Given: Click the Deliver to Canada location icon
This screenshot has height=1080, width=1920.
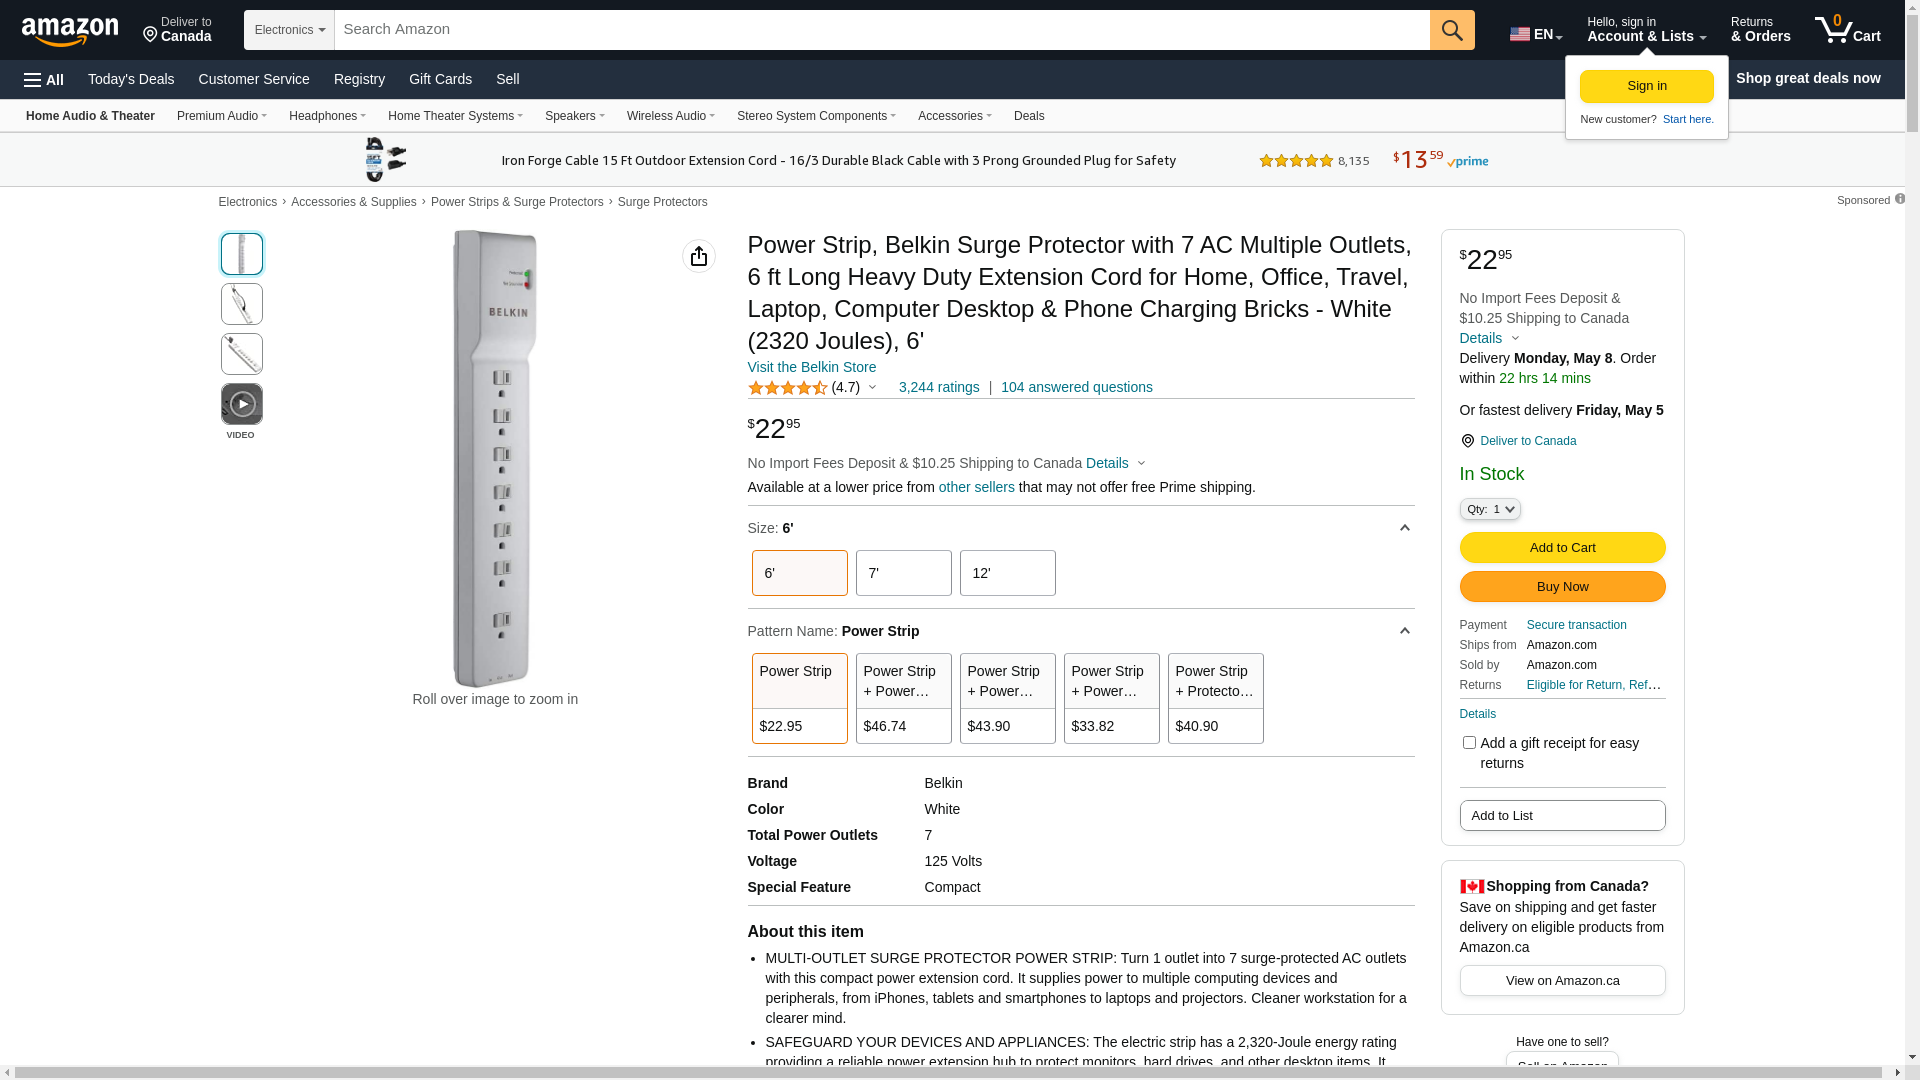Looking at the screenshot, I should (1467, 441).
